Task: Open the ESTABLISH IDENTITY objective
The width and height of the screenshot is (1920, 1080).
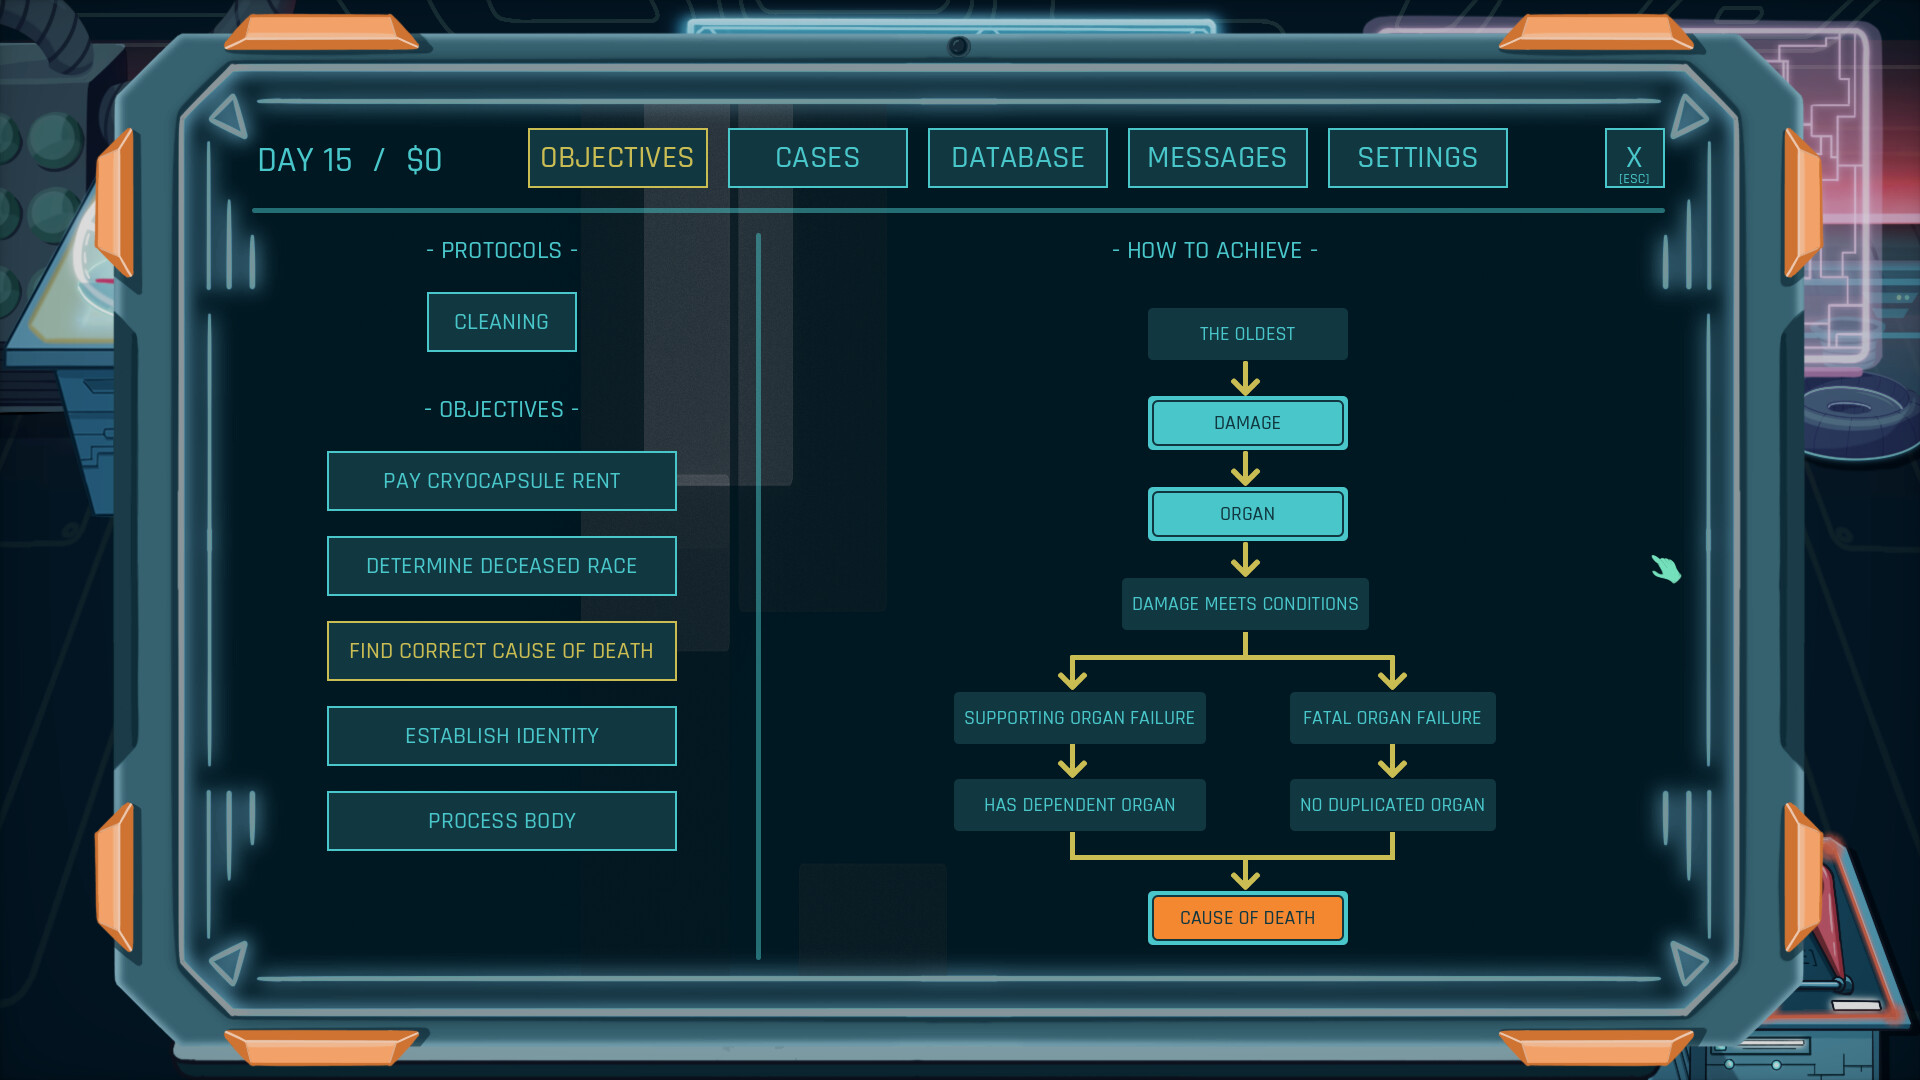Action: click(x=501, y=735)
